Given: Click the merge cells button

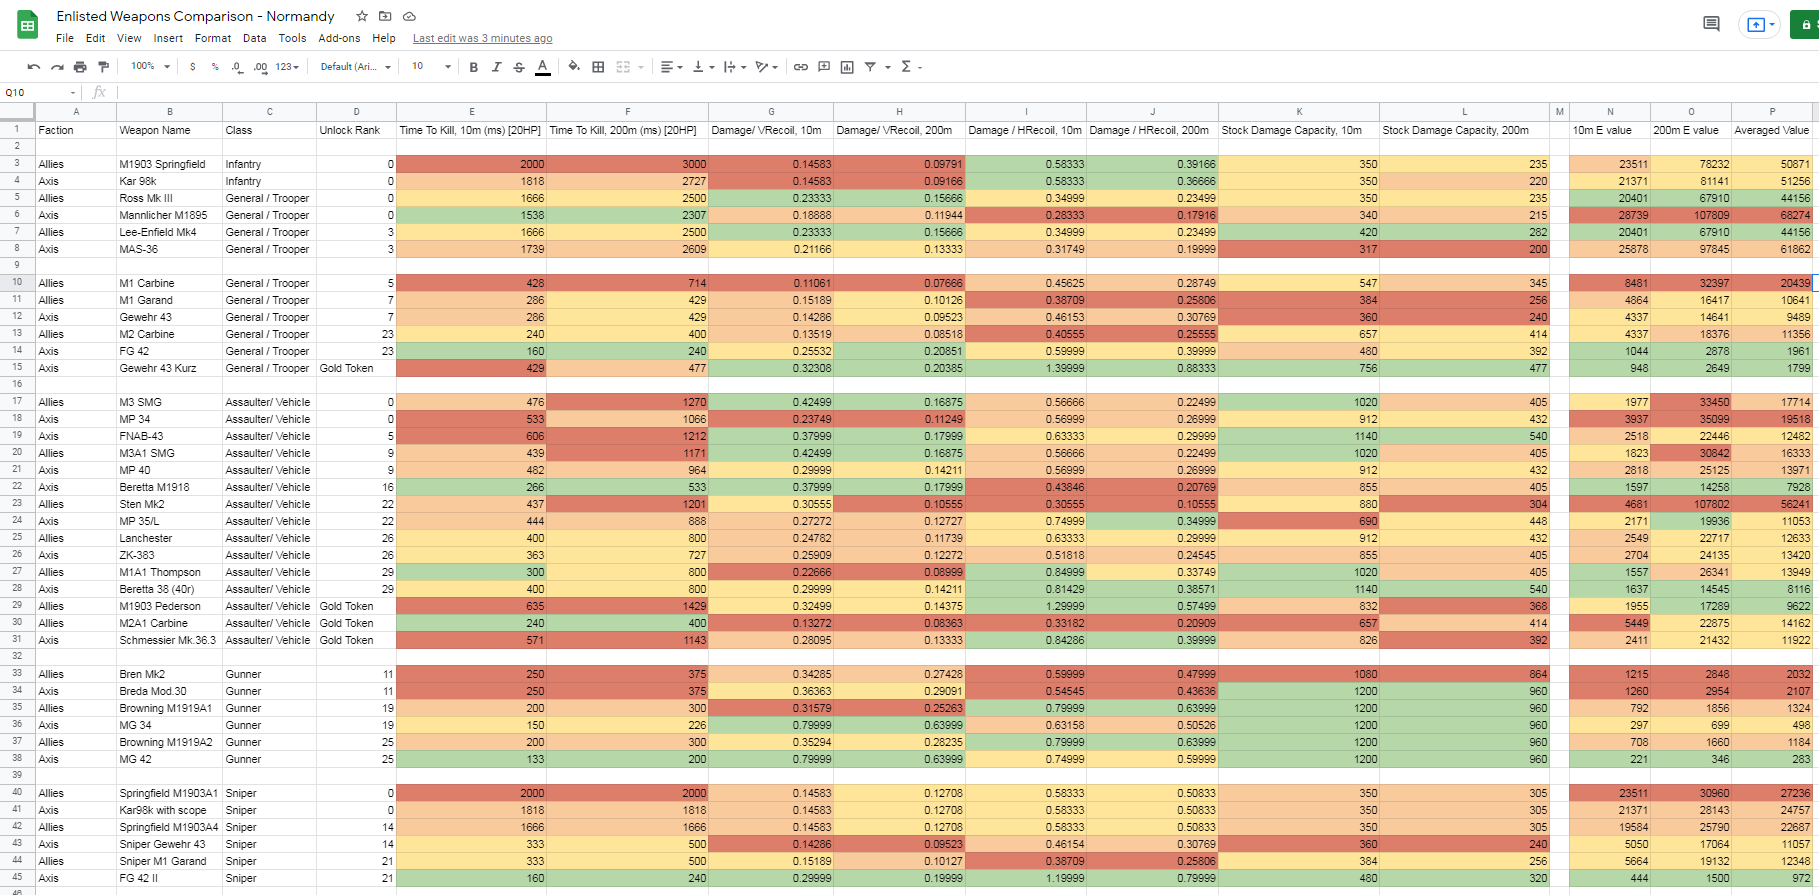Looking at the screenshot, I should click(623, 67).
